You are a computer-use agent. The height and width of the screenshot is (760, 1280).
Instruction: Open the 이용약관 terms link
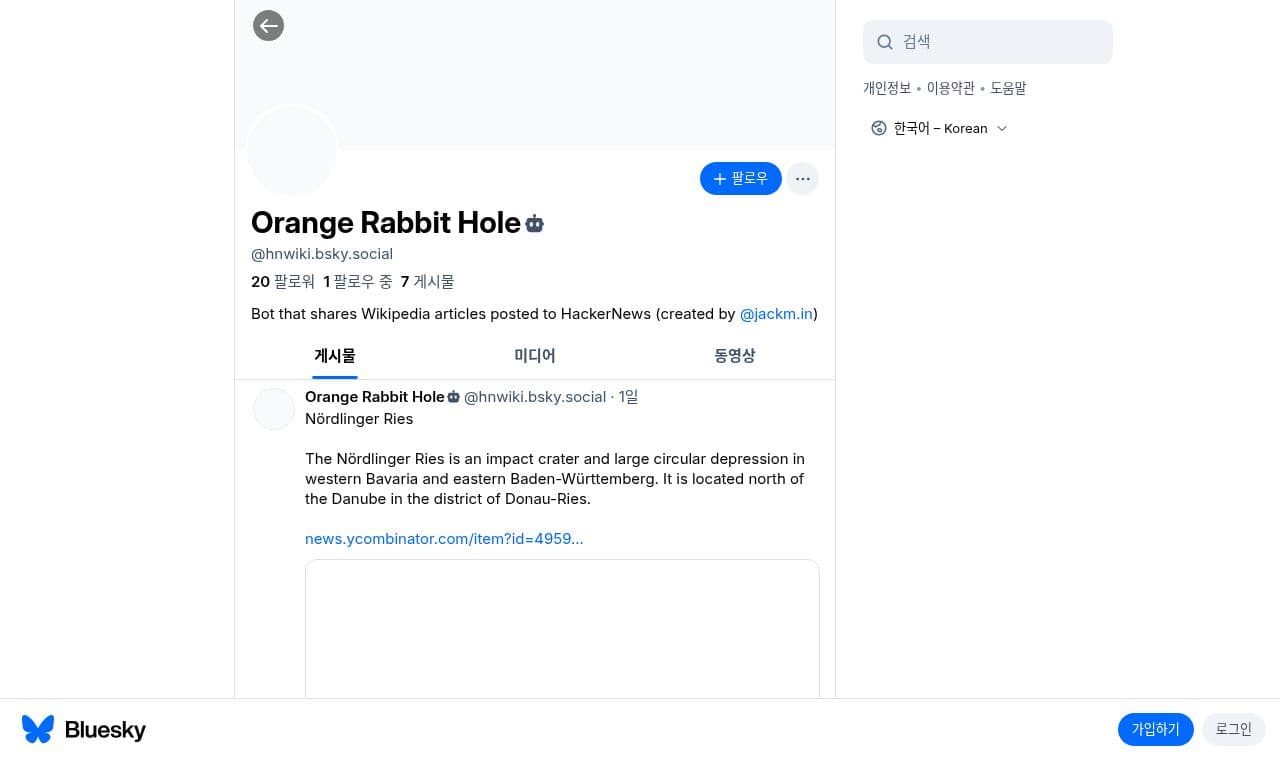coord(950,88)
